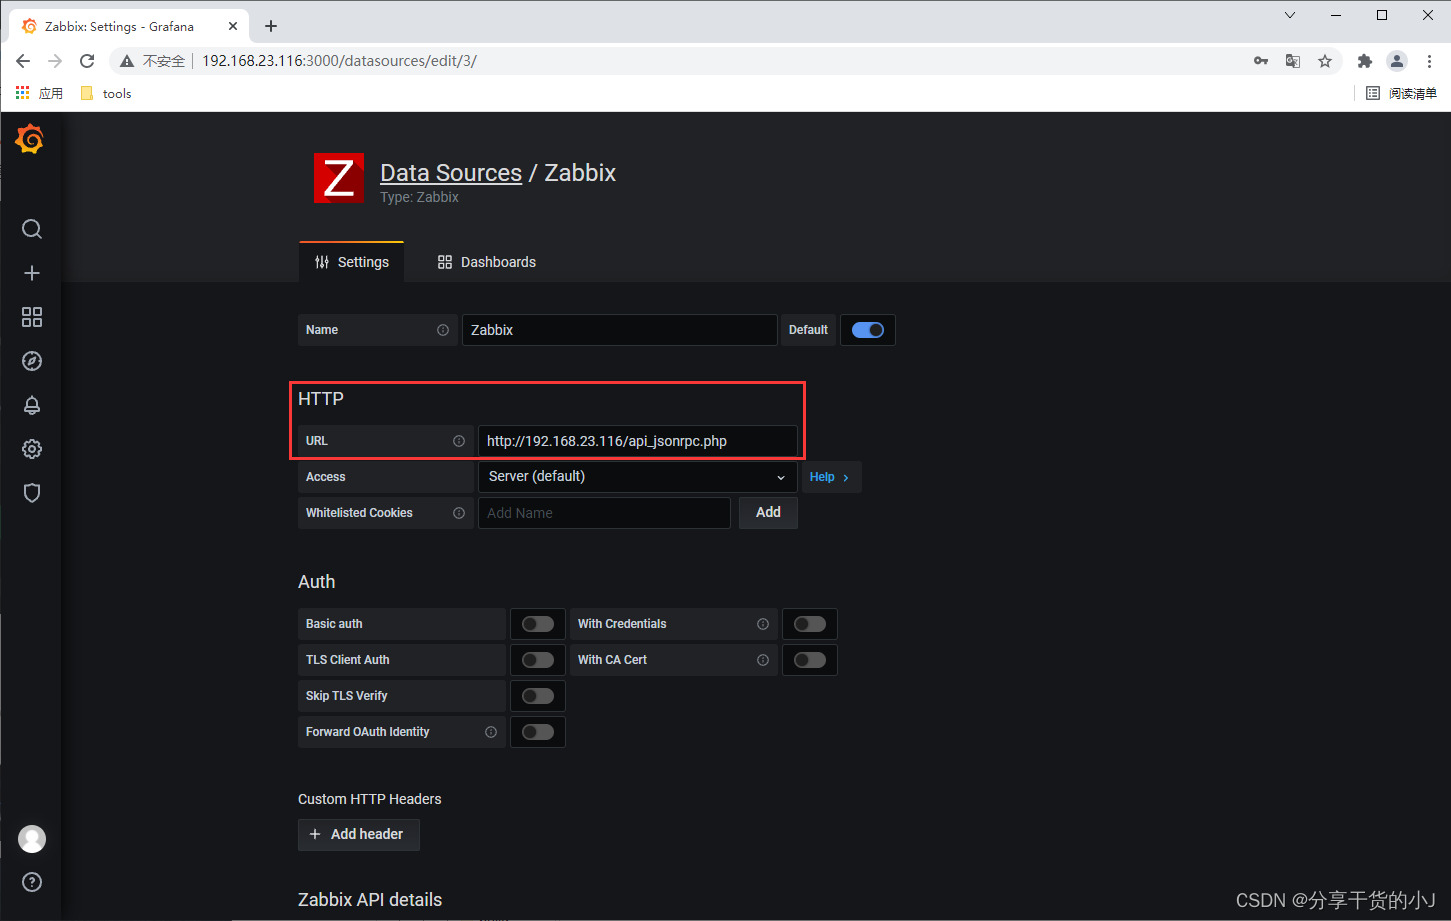Enable TLS Client Auth toggle
This screenshot has height=921, width=1451.
click(x=538, y=660)
